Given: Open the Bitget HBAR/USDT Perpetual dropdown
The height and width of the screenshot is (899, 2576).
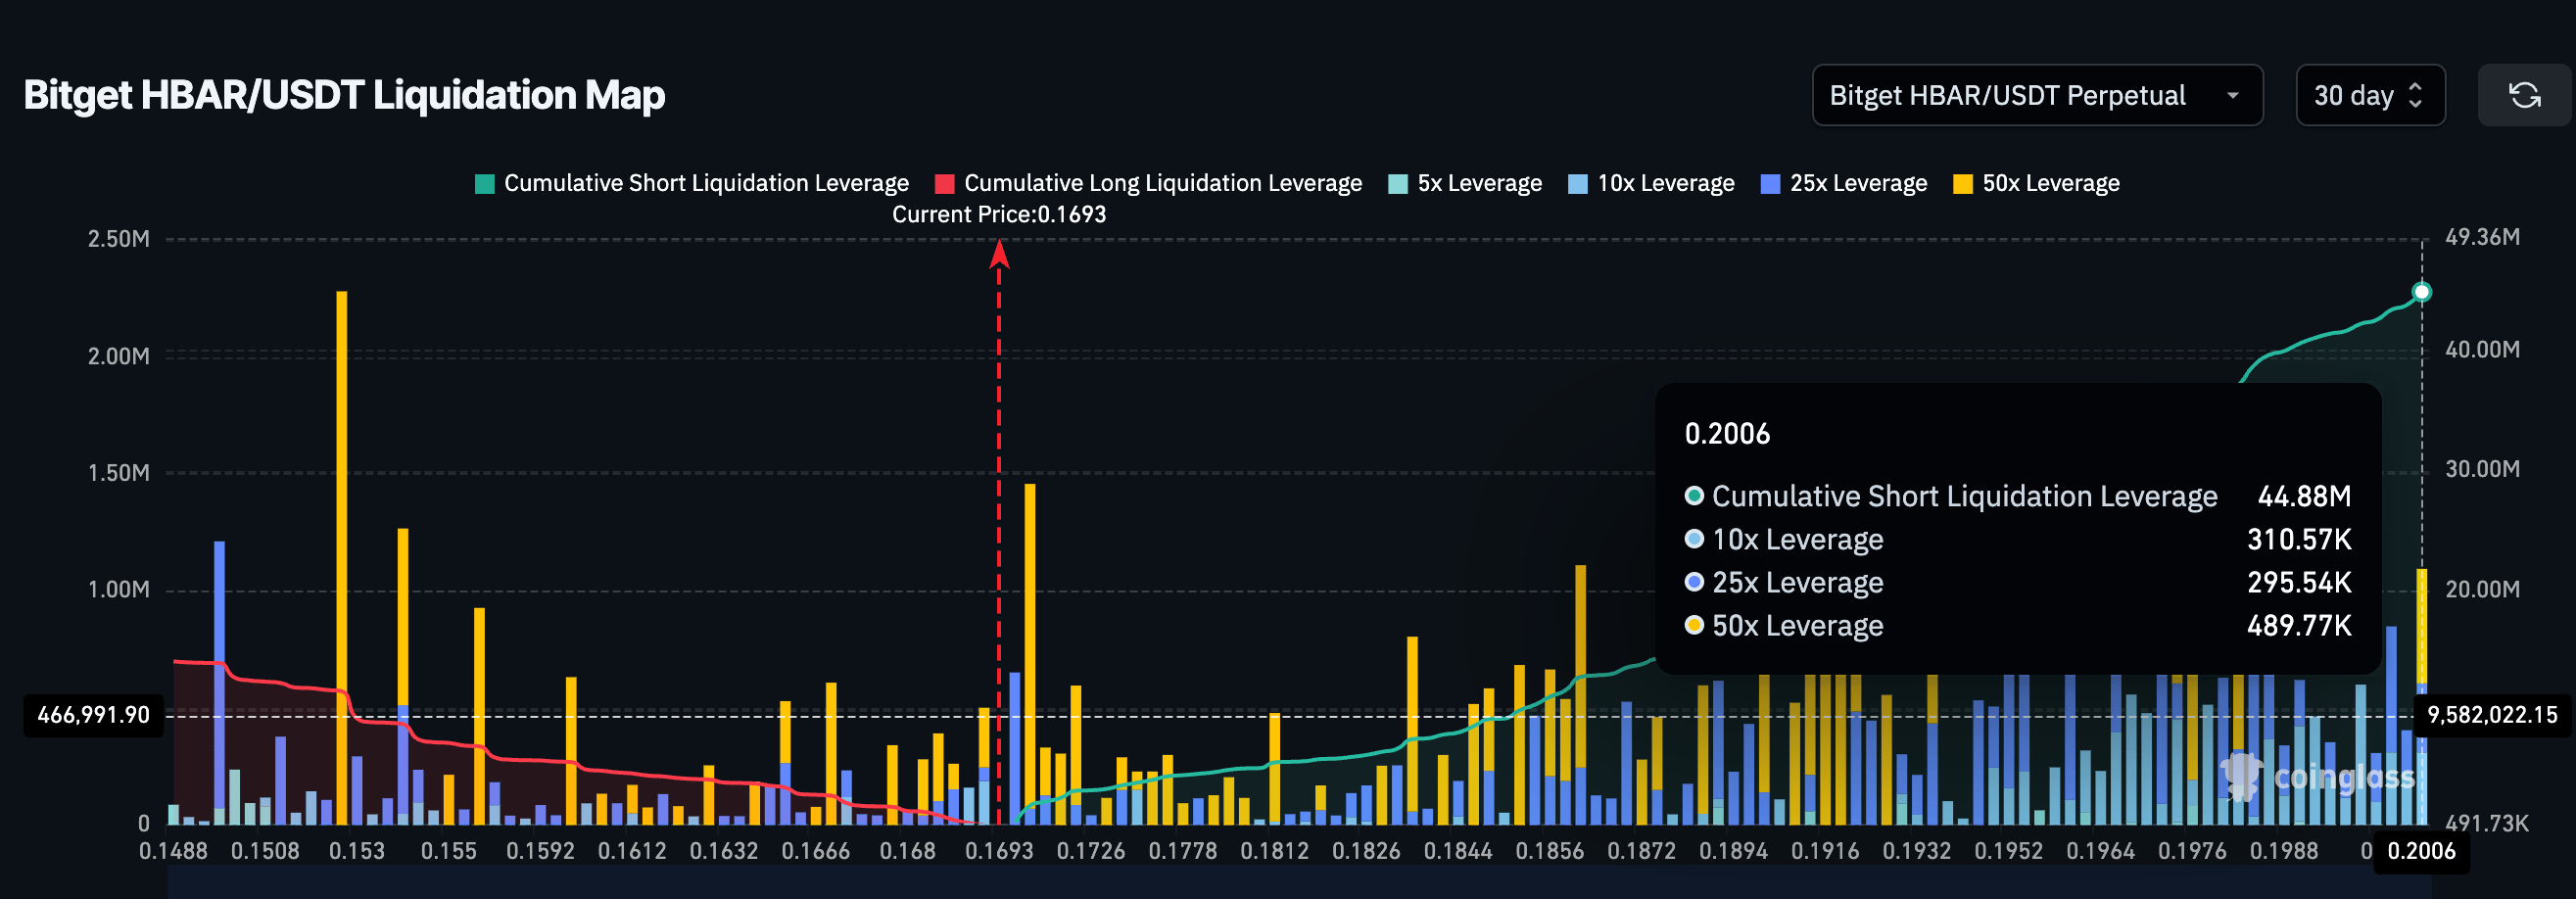Looking at the screenshot, I should pos(2035,95).
